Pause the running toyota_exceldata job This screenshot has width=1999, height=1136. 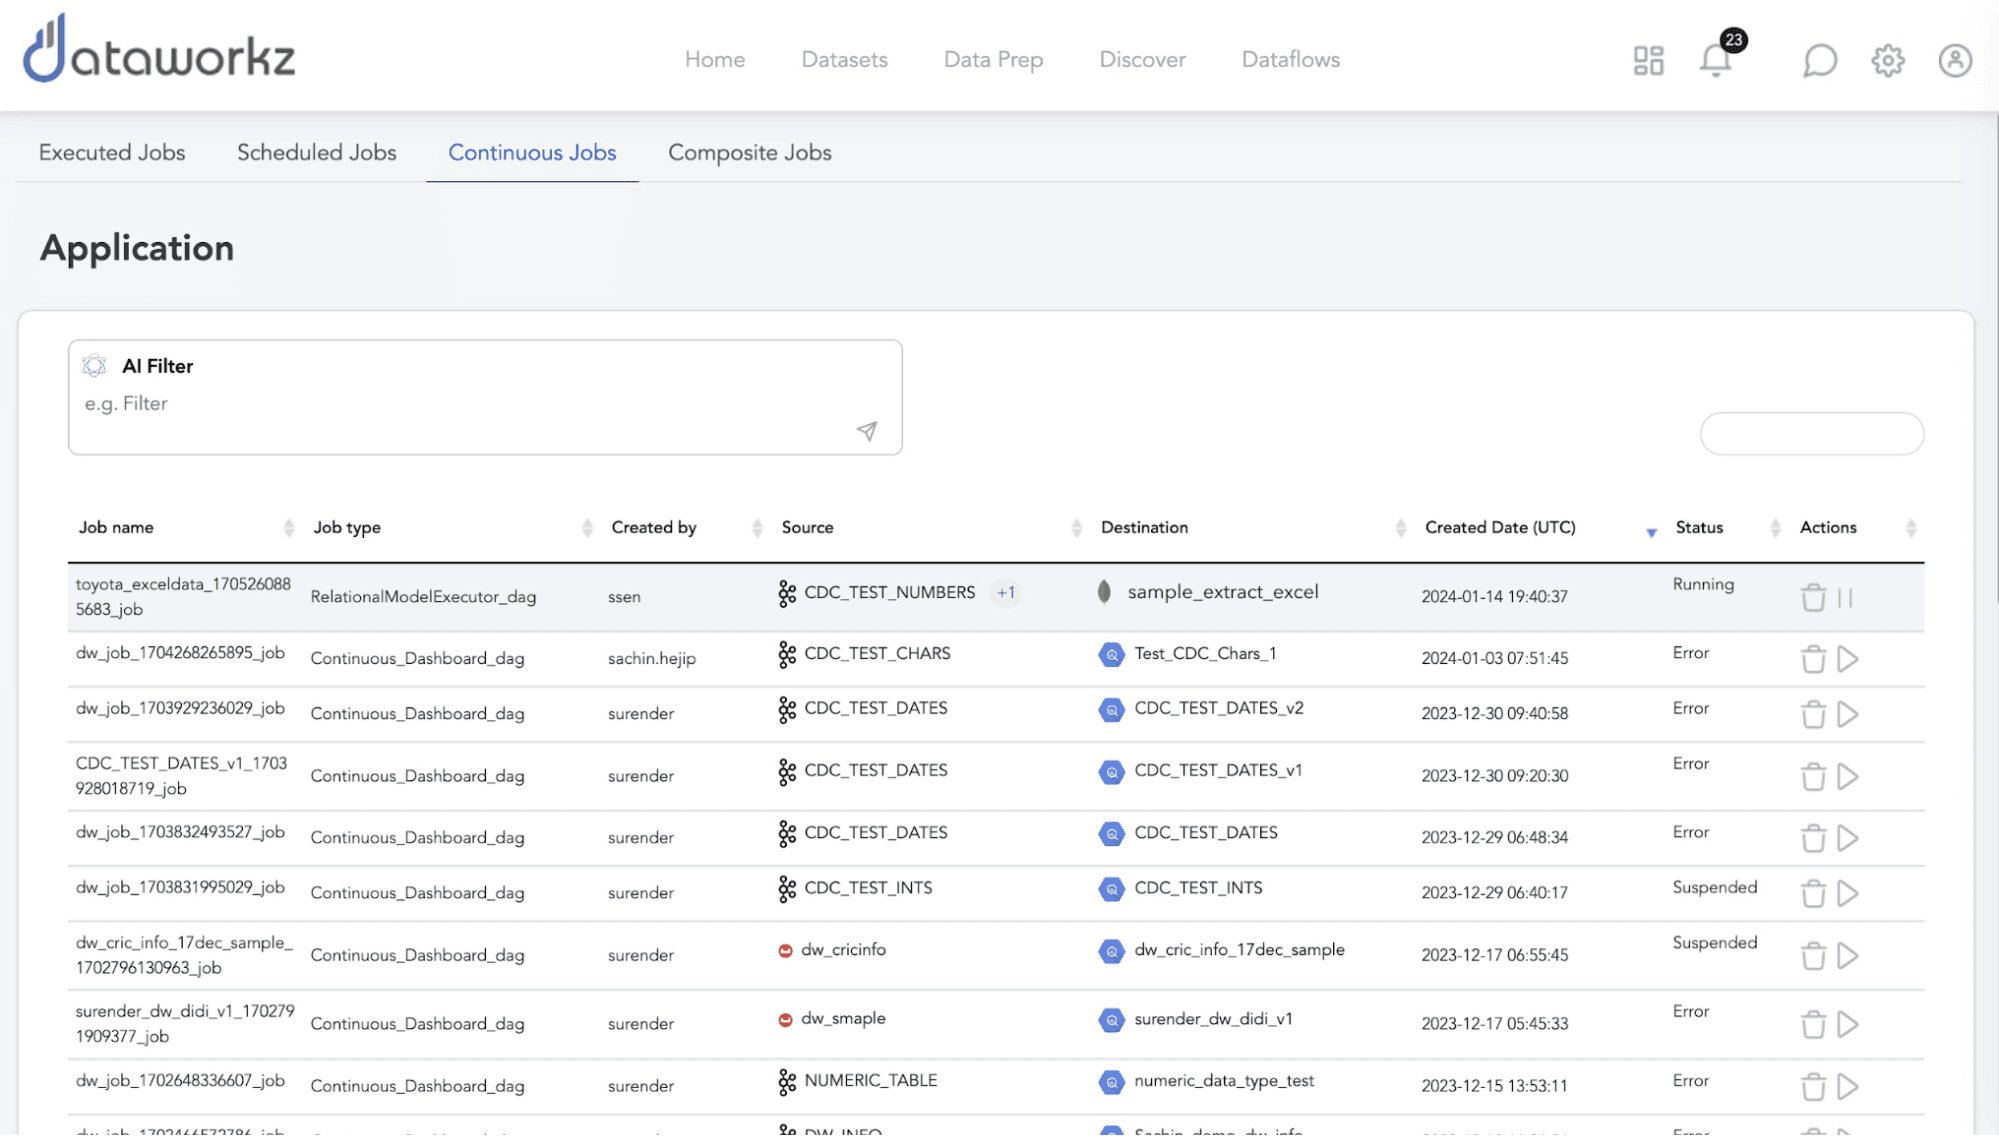(1845, 598)
